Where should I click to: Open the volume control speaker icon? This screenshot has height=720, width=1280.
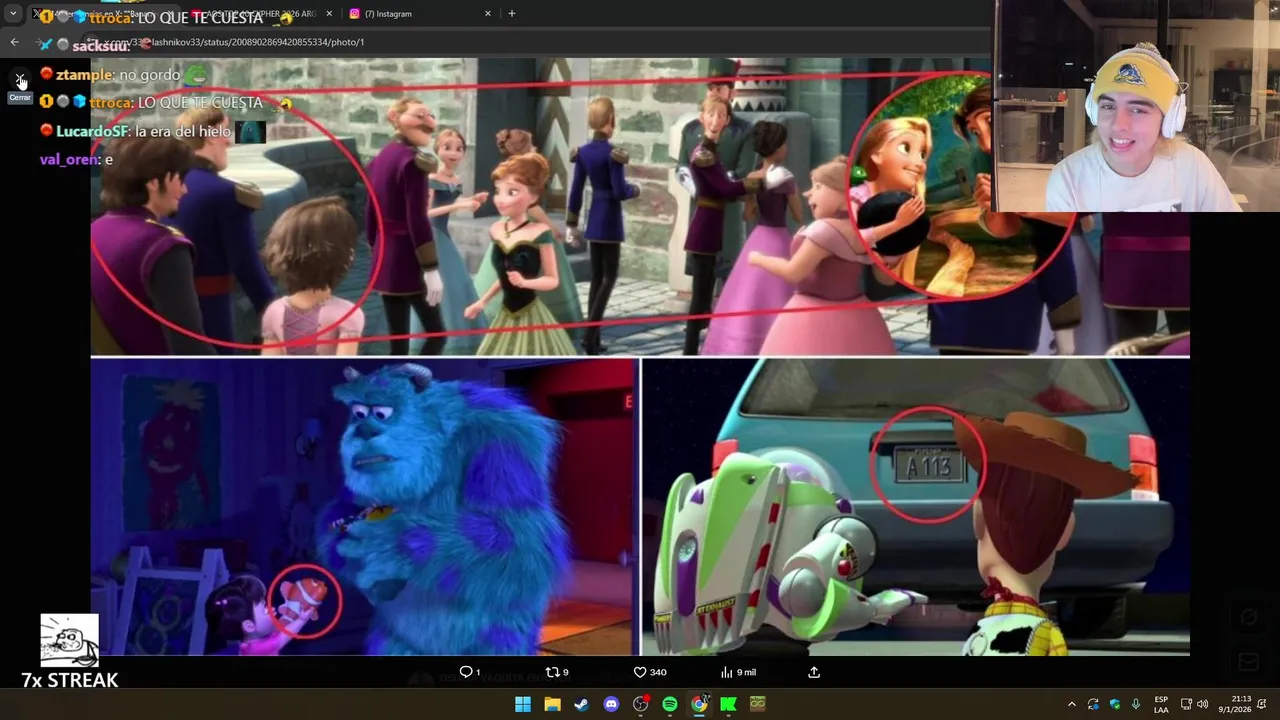(x=1202, y=704)
